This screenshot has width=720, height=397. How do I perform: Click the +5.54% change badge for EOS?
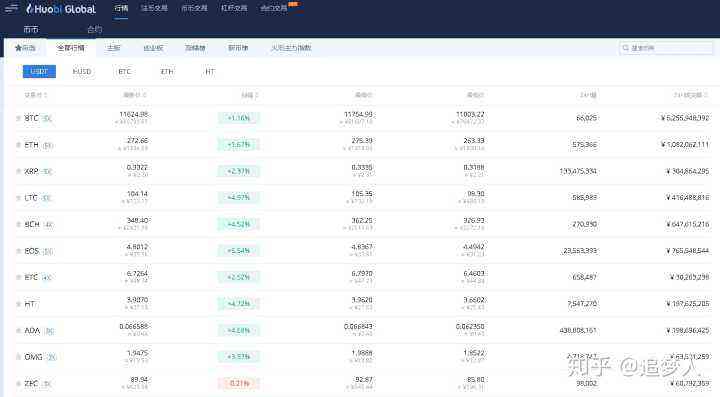[x=238, y=251]
